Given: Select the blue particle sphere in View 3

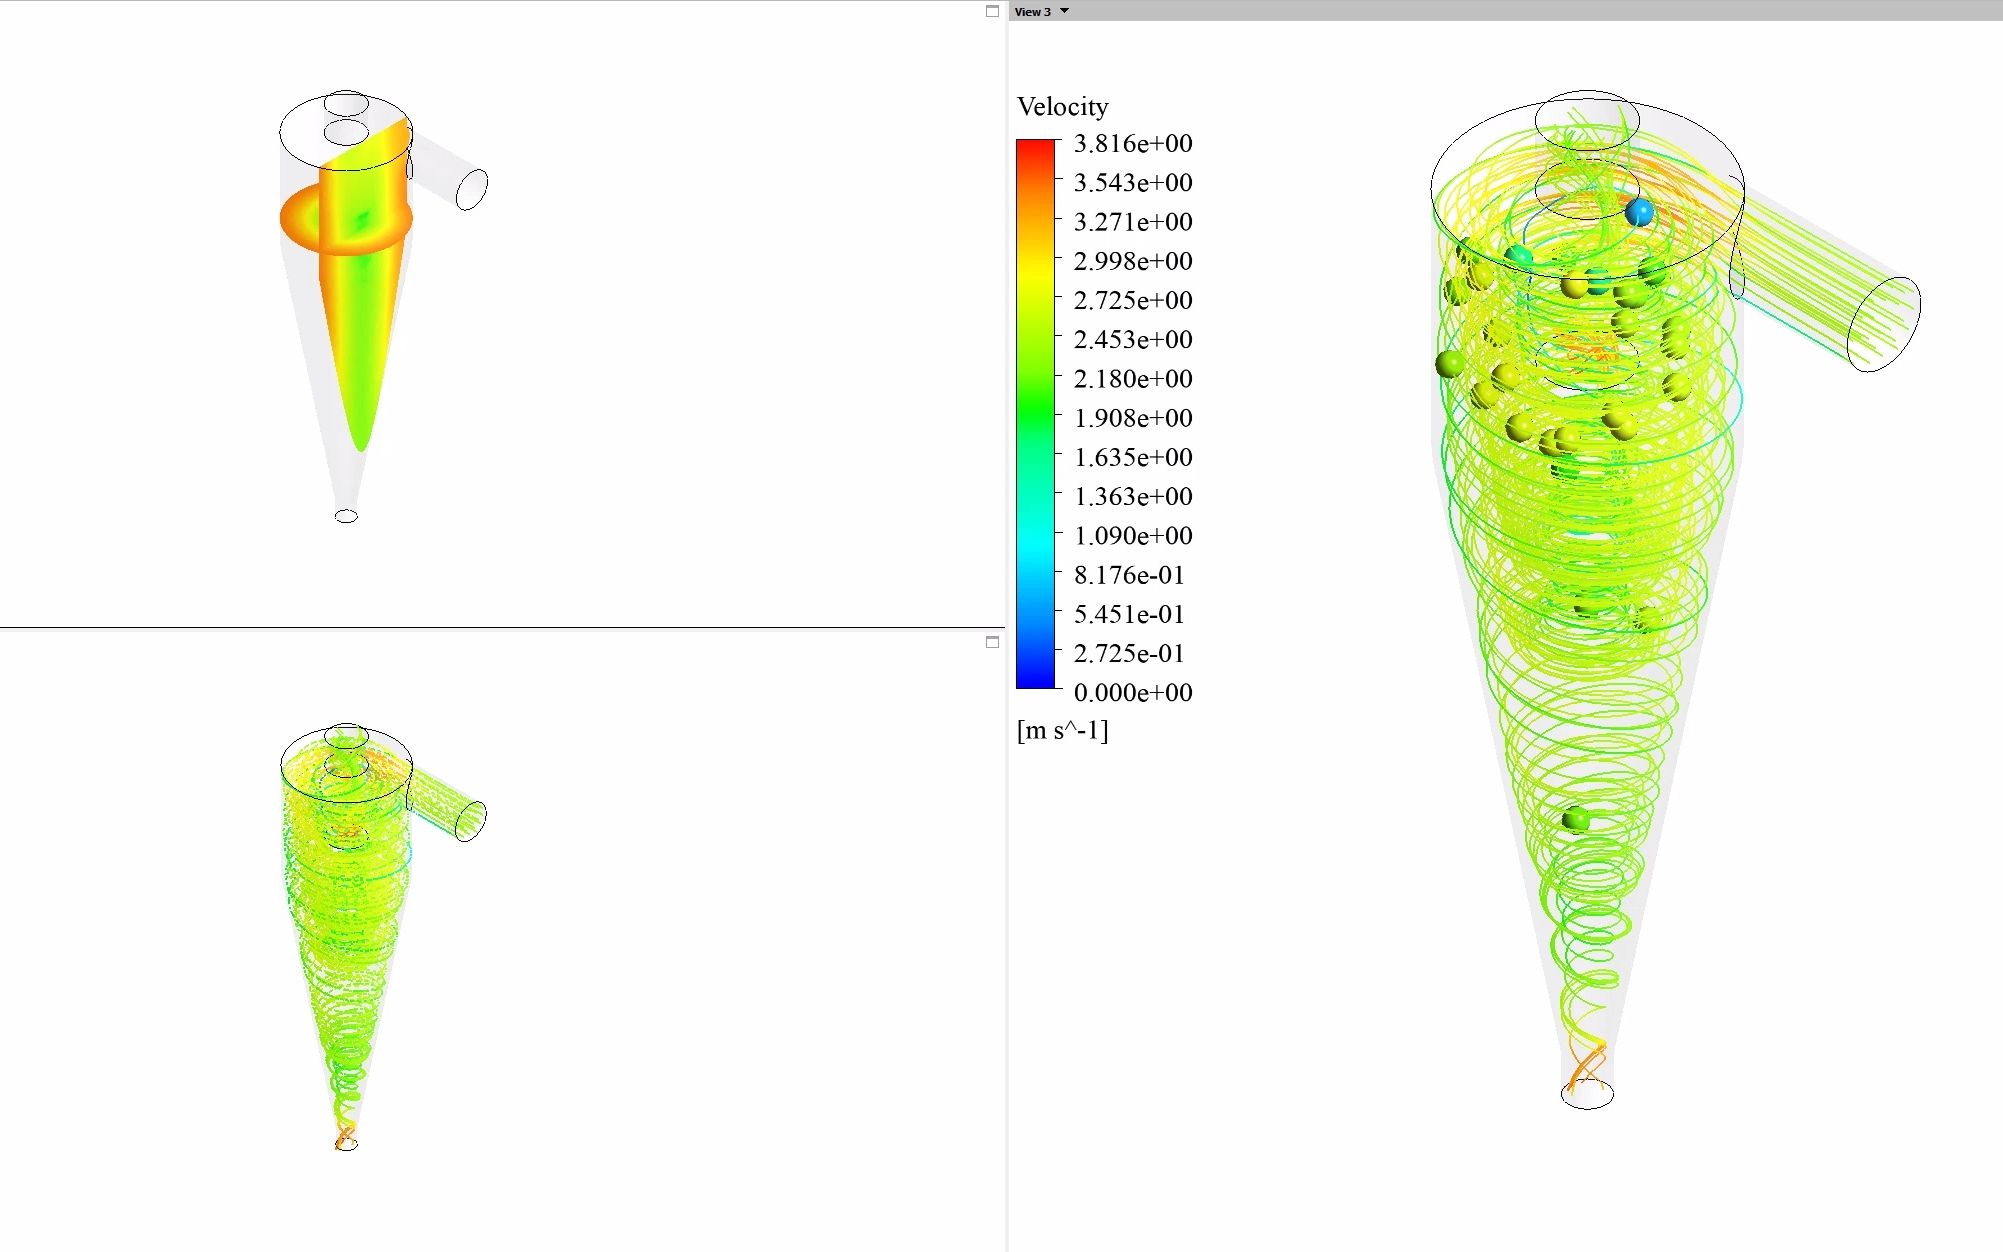Looking at the screenshot, I should 1639,212.
